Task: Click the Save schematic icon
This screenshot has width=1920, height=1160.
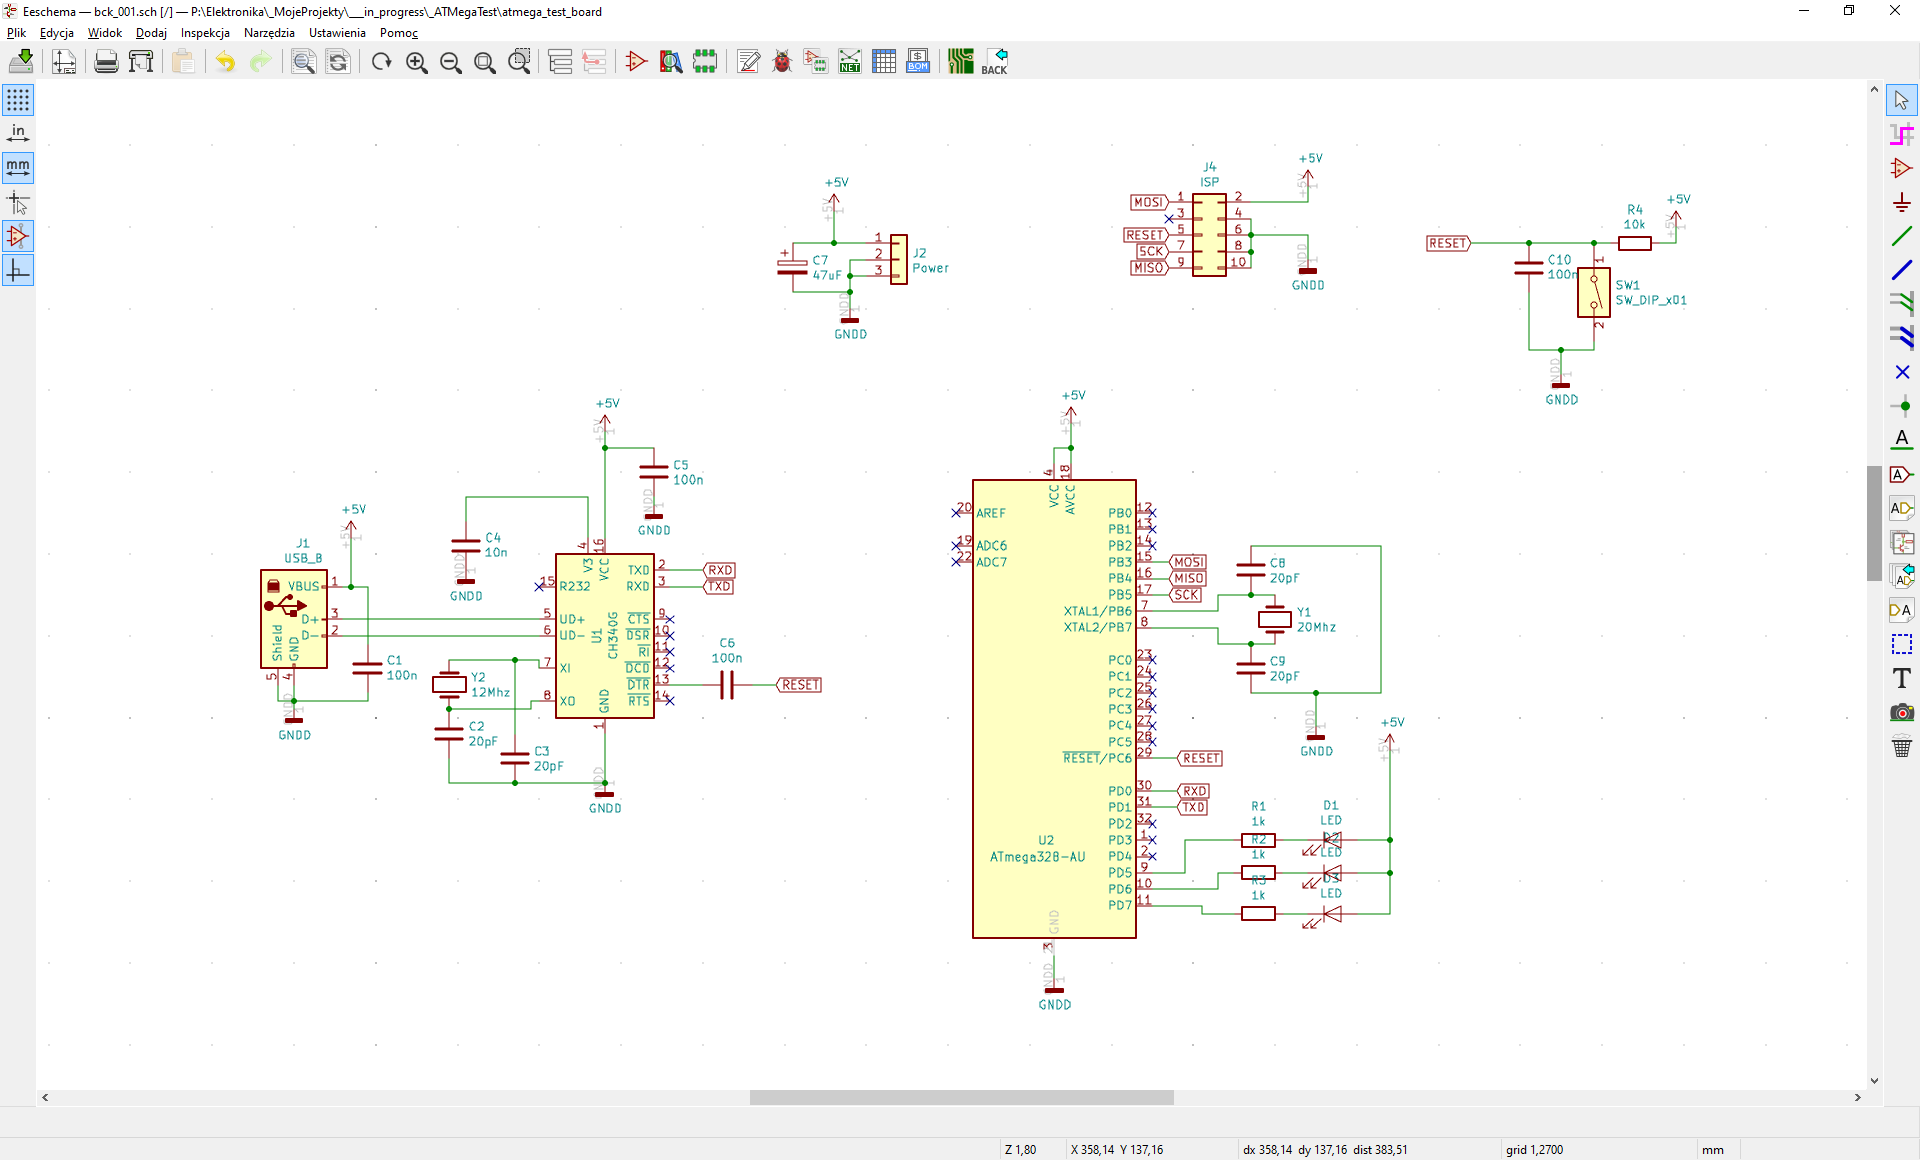Action: 21,62
